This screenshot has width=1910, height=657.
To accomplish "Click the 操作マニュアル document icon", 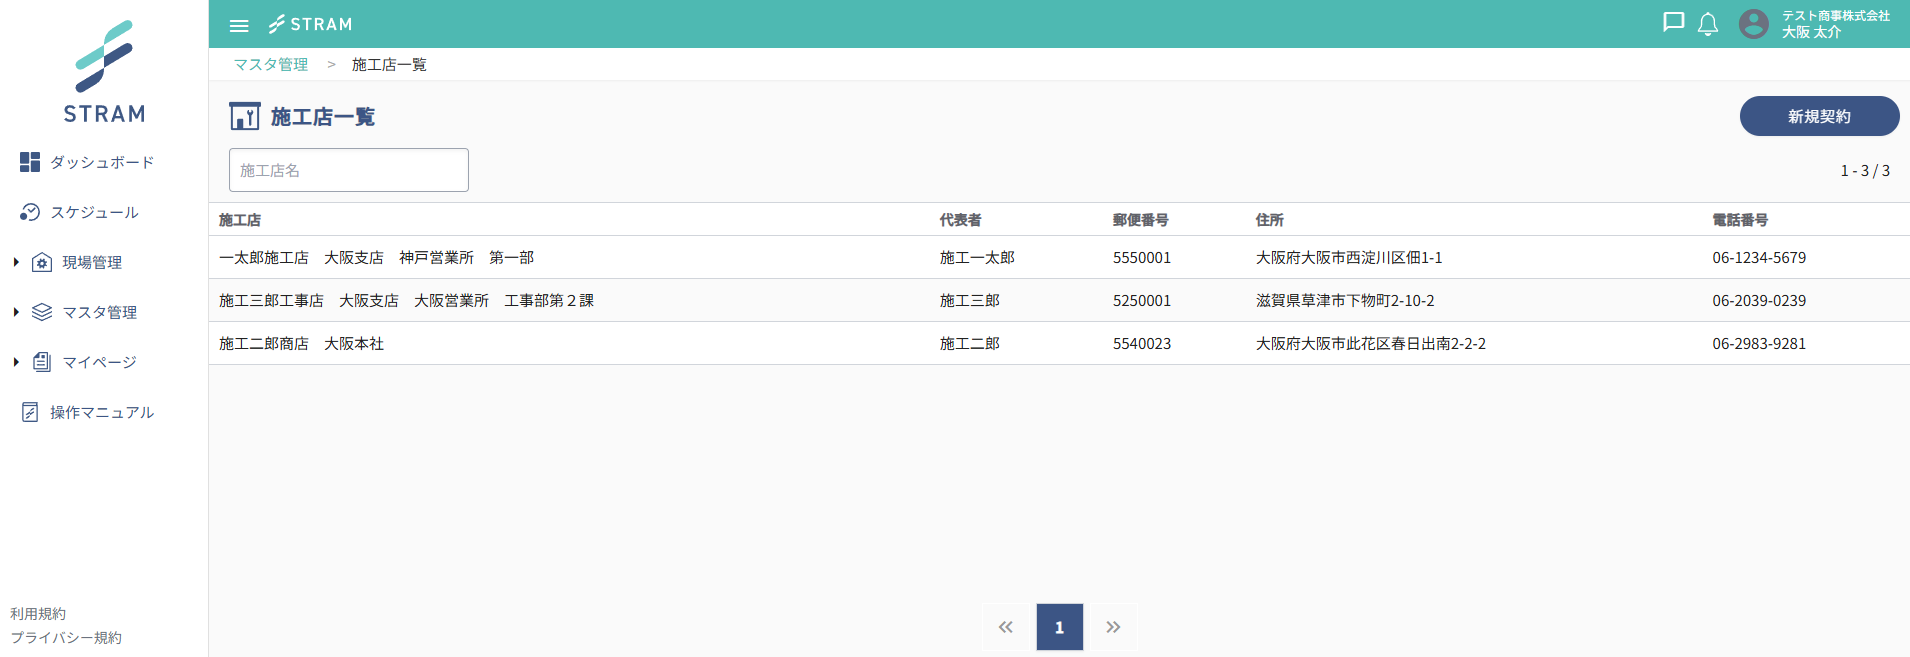I will pyautogui.click(x=30, y=412).
